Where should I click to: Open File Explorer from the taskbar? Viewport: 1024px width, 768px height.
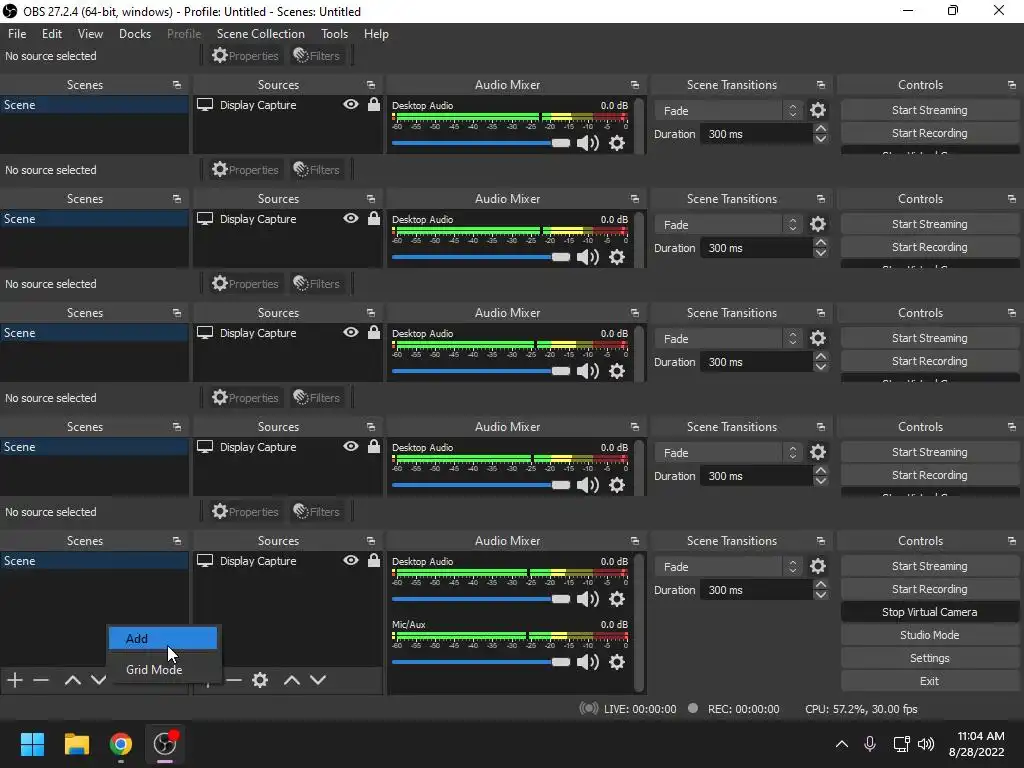(x=76, y=744)
